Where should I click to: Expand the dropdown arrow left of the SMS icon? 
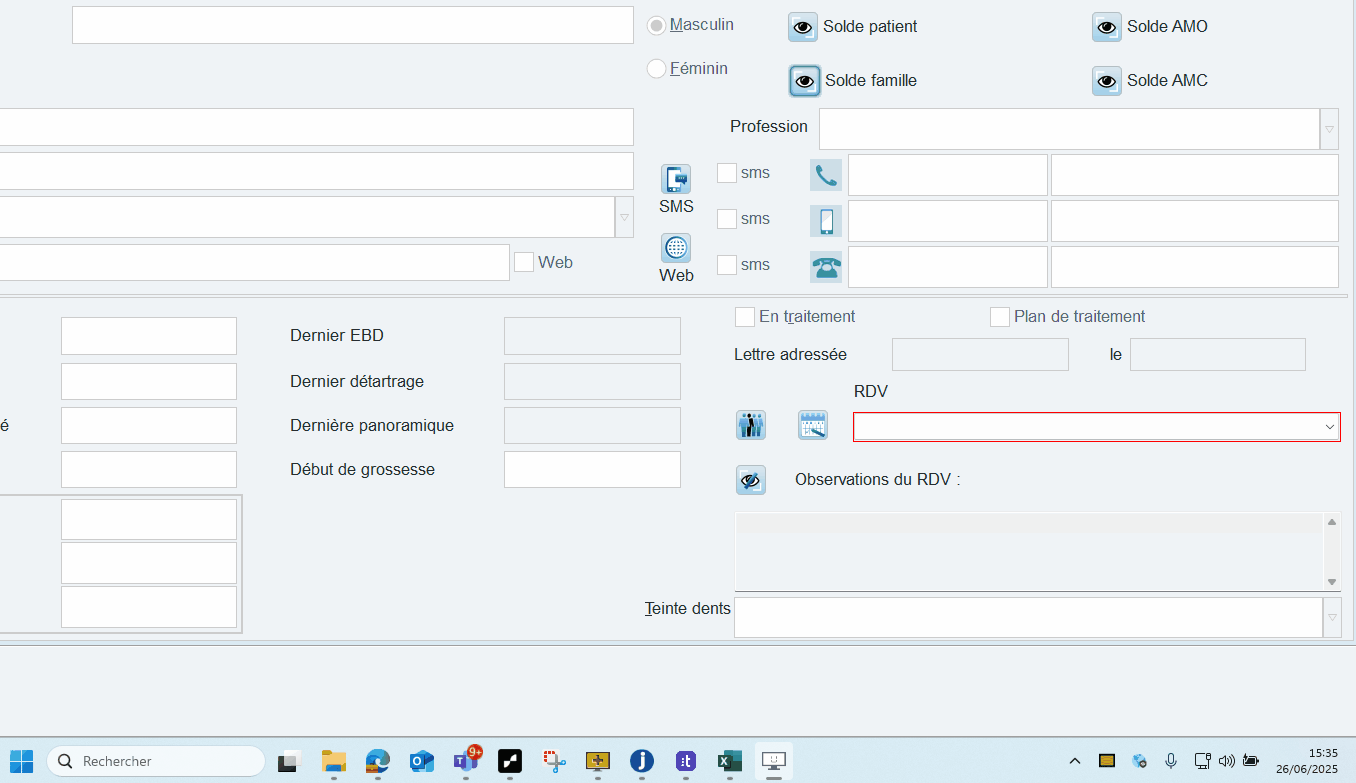[624, 217]
